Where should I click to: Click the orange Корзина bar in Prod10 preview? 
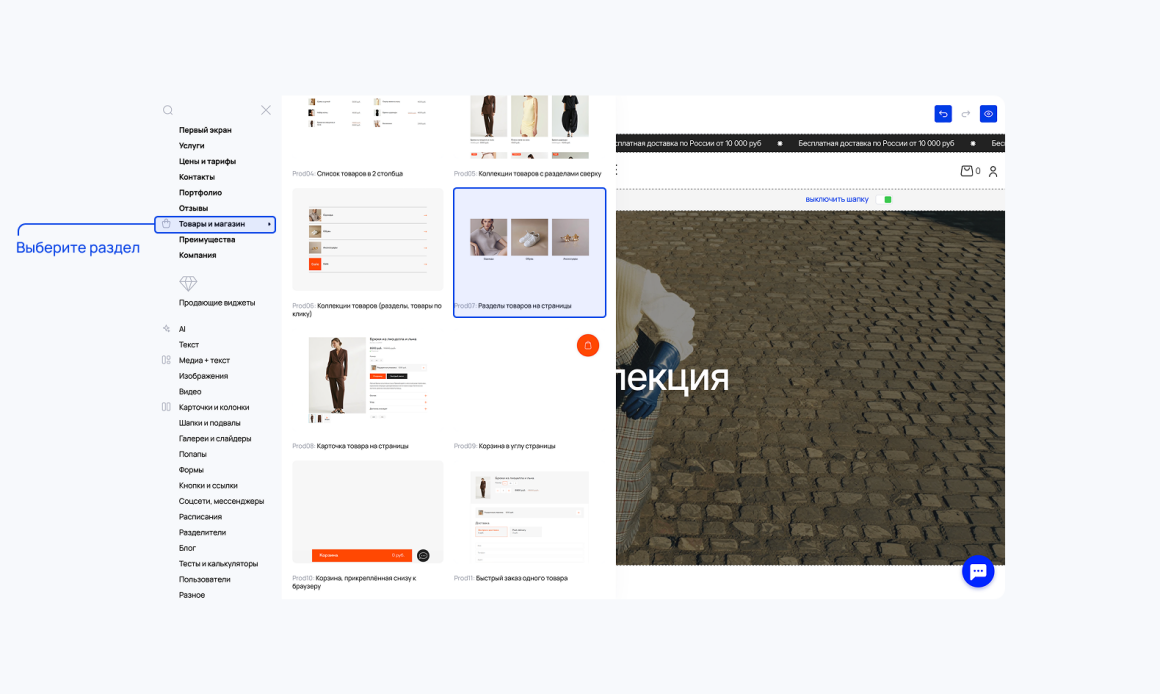[x=362, y=555]
